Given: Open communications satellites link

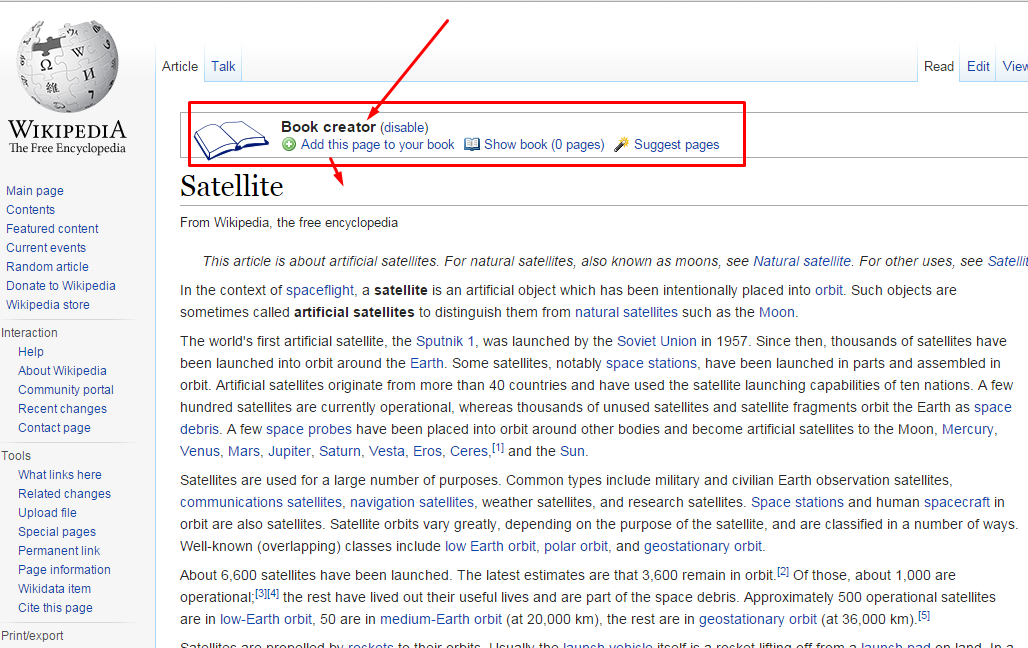Looking at the screenshot, I should (x=261, y=502).
